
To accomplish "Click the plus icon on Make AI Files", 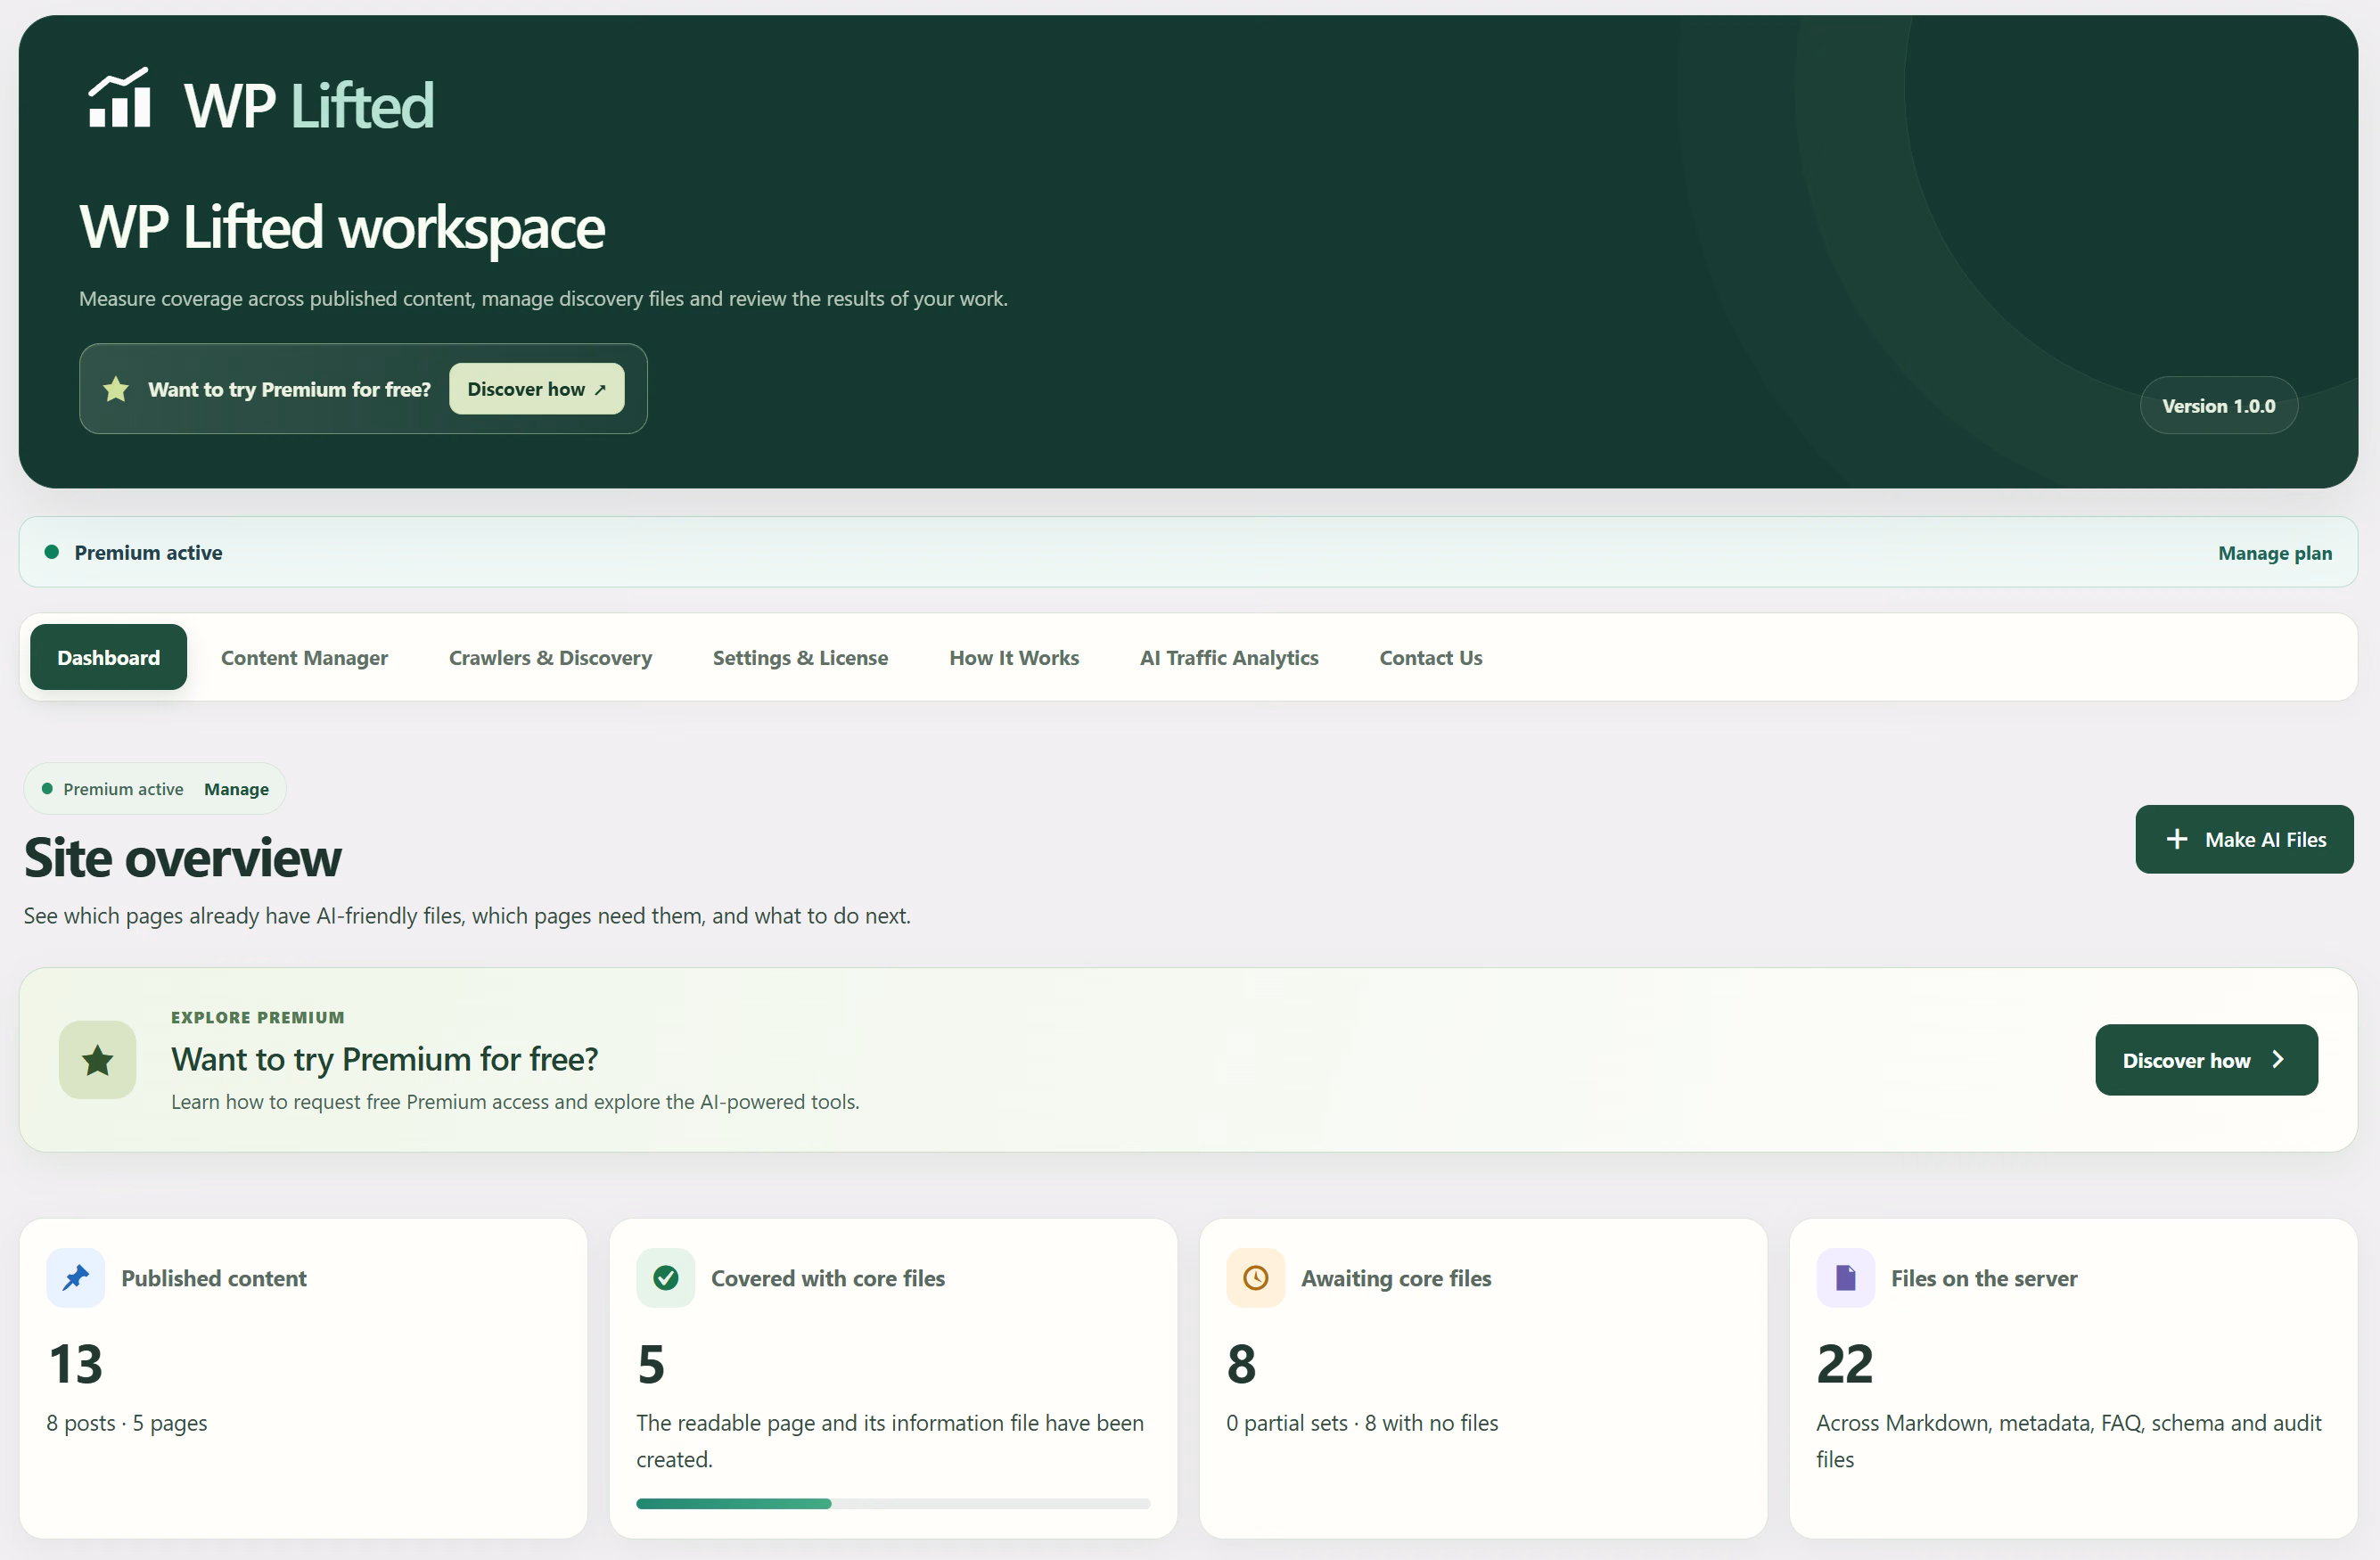I will click(2177, 839).
